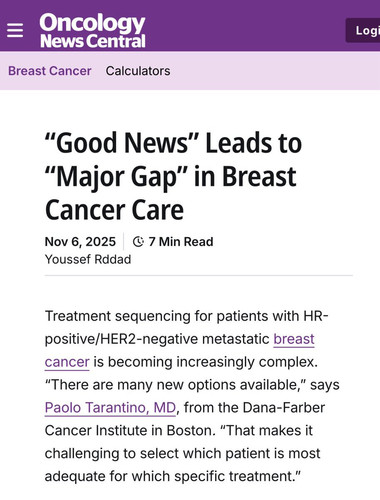Click the quote "There are many new options available"
The height and width of the screenshot is (500, 380).
175,385
